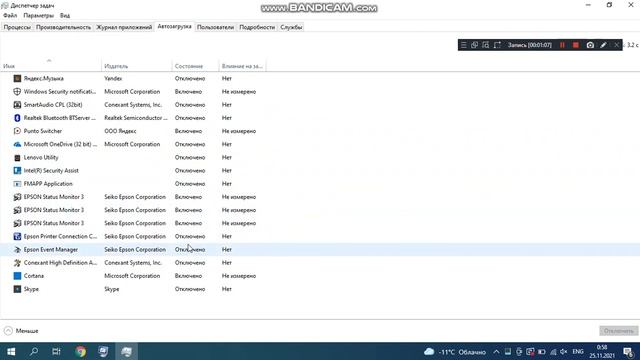Click the Bandicam overlapping windows icon
The height and width of the screenshot is (360, 640).
[x=474, y=45]
